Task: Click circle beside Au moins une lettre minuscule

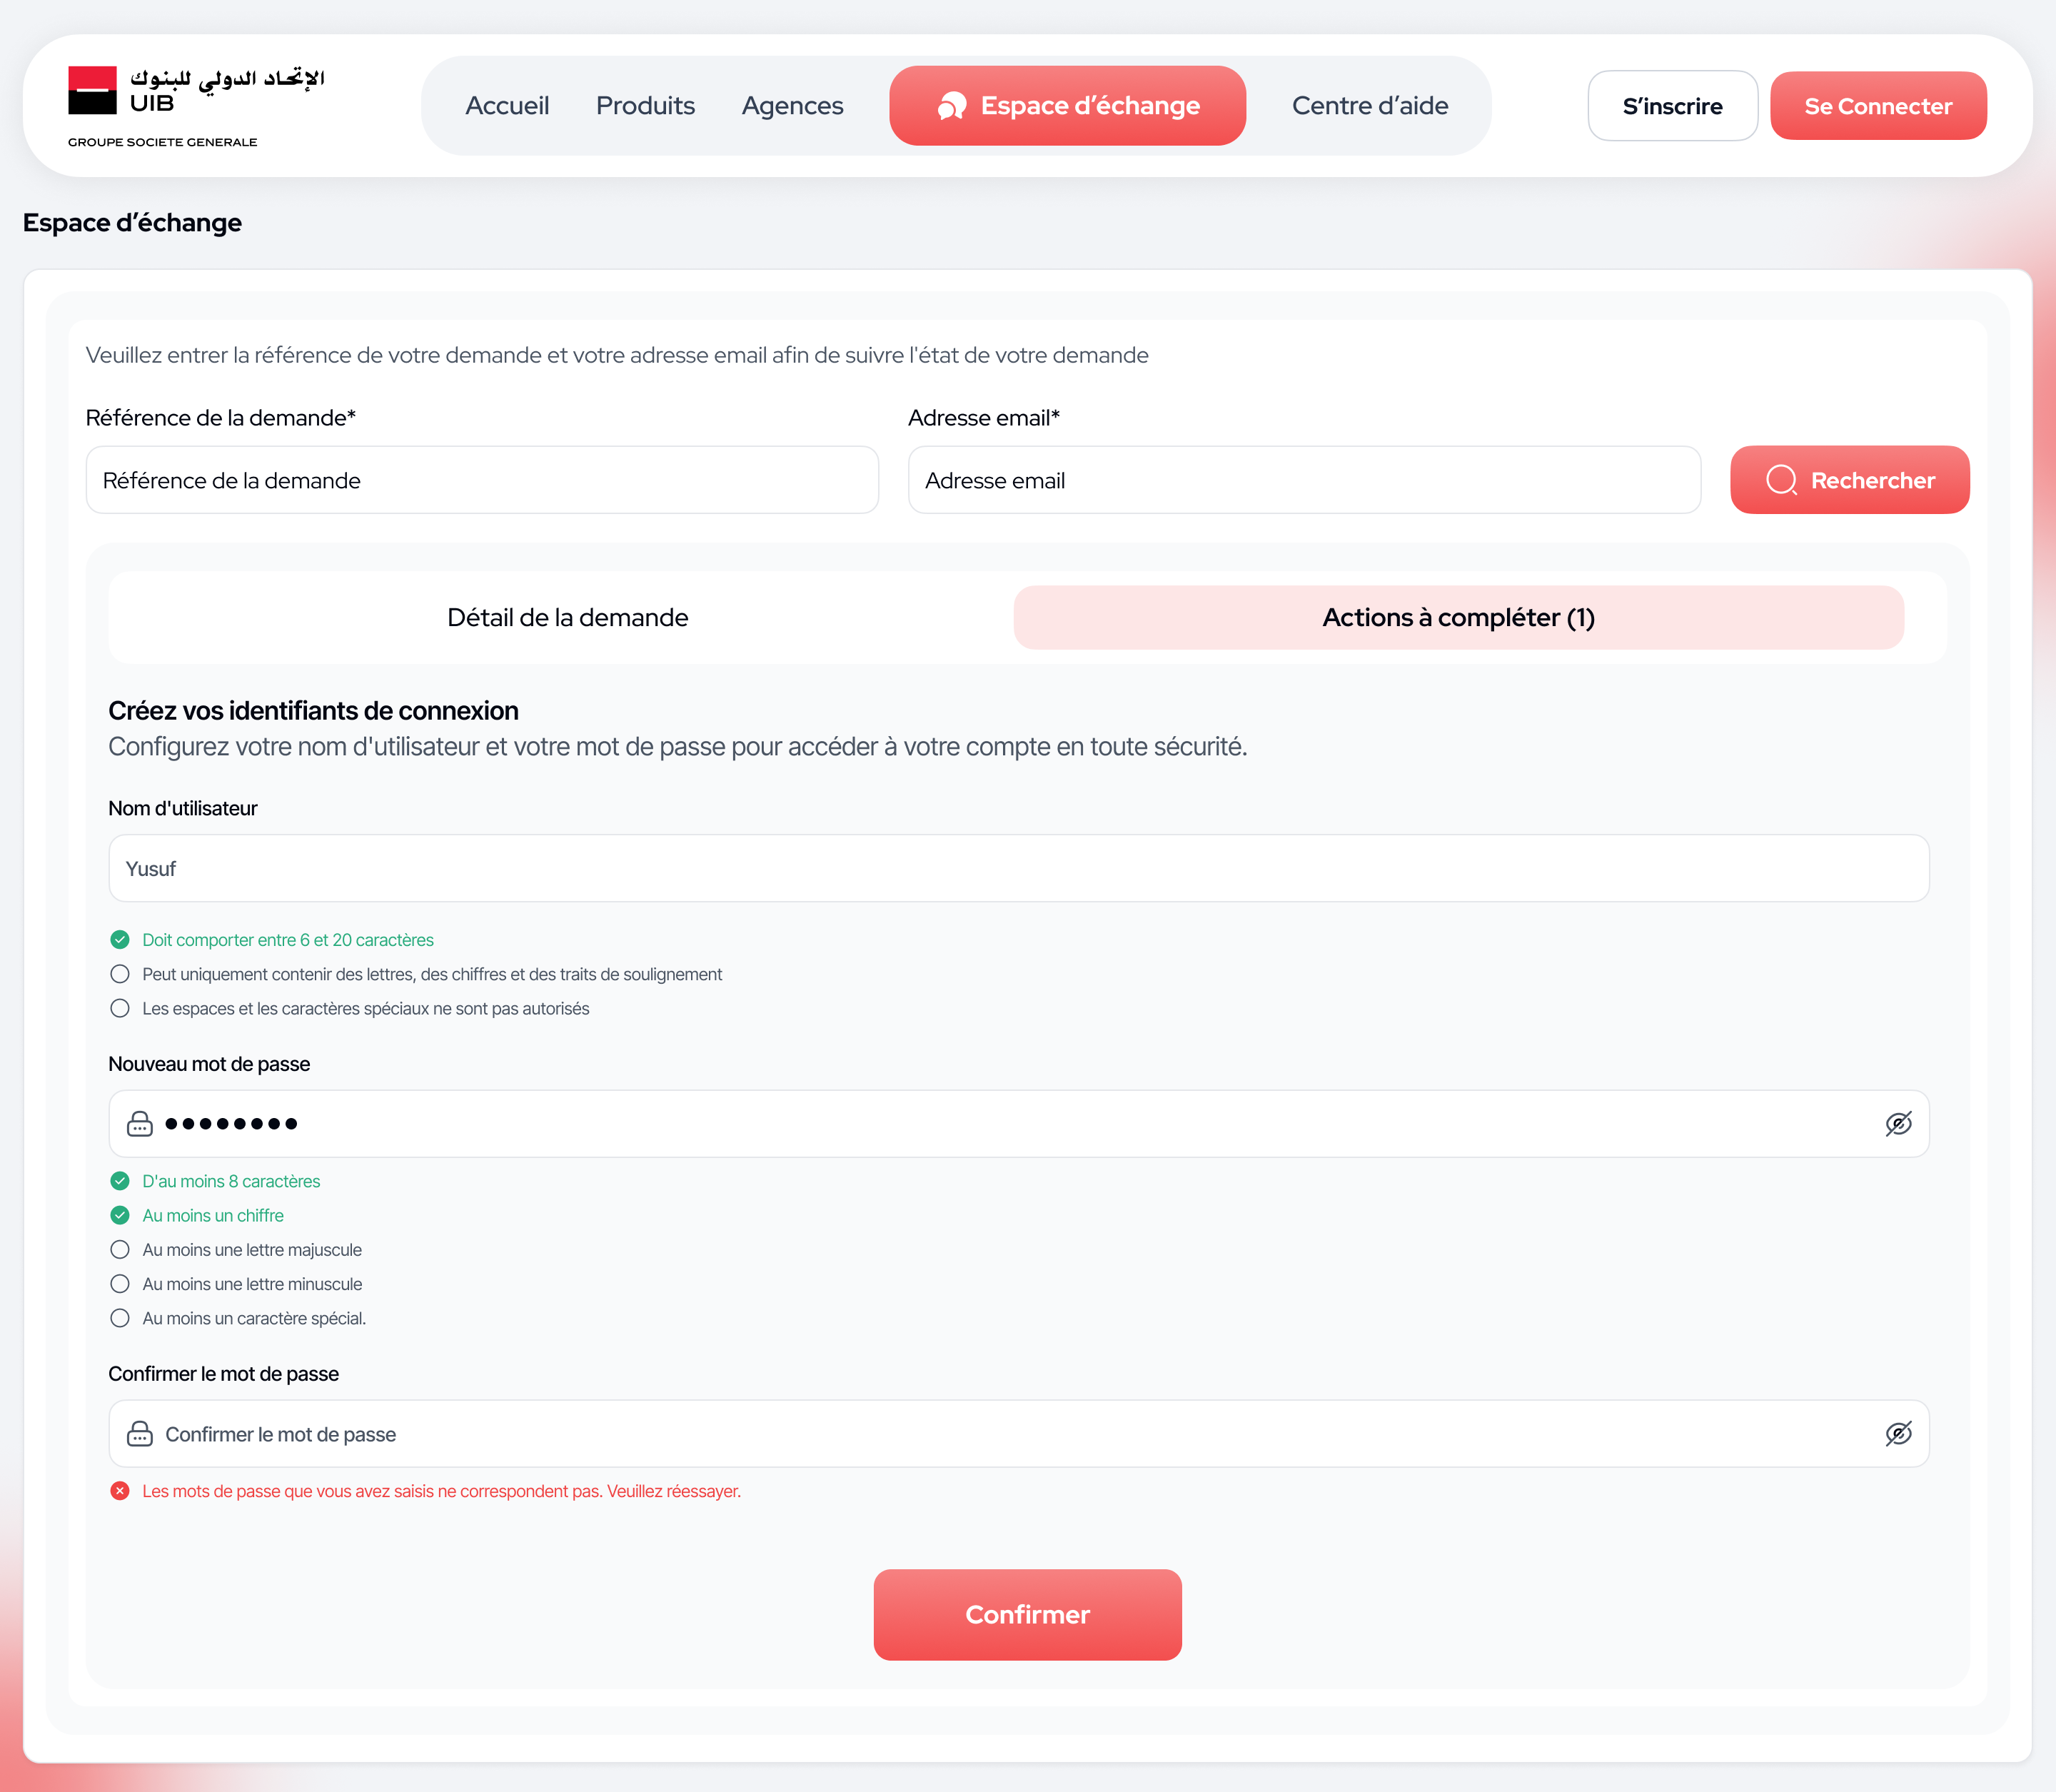Action: 120,1284
